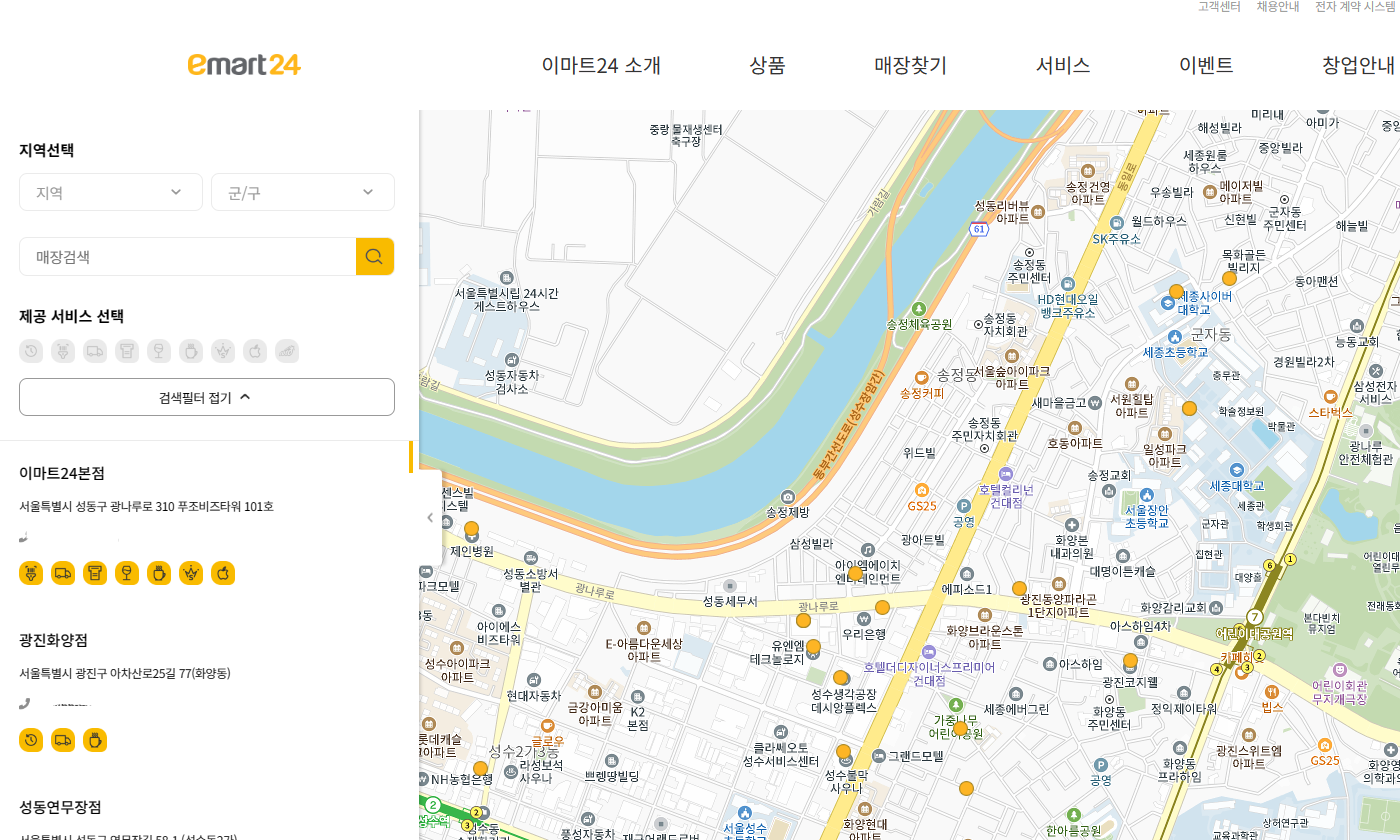The image size is (1400, 840).
Task: Click 송정체육공원 label on the map
Action: (919, 324)
